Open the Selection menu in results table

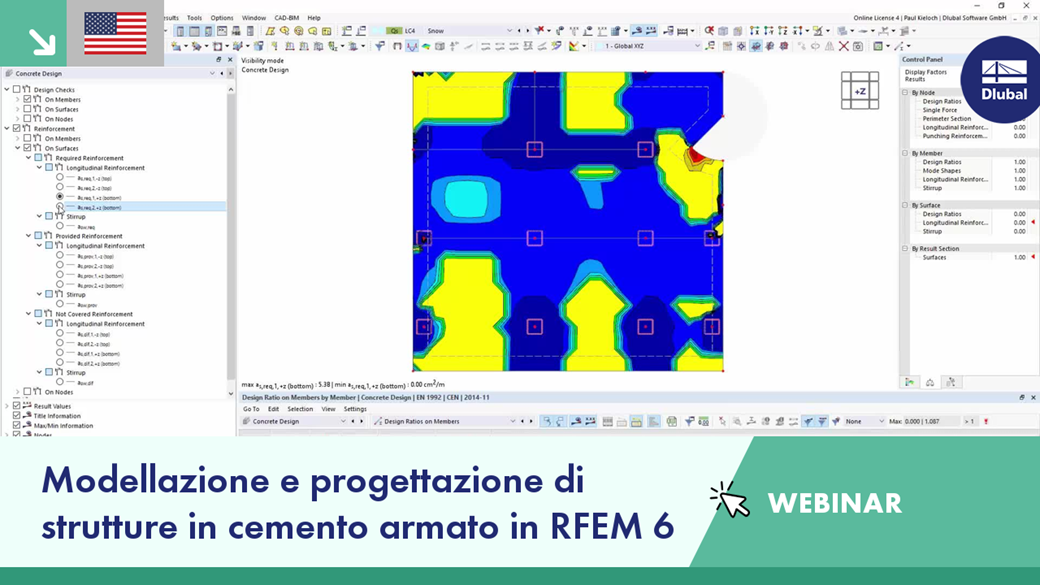[x=300, y=409]
